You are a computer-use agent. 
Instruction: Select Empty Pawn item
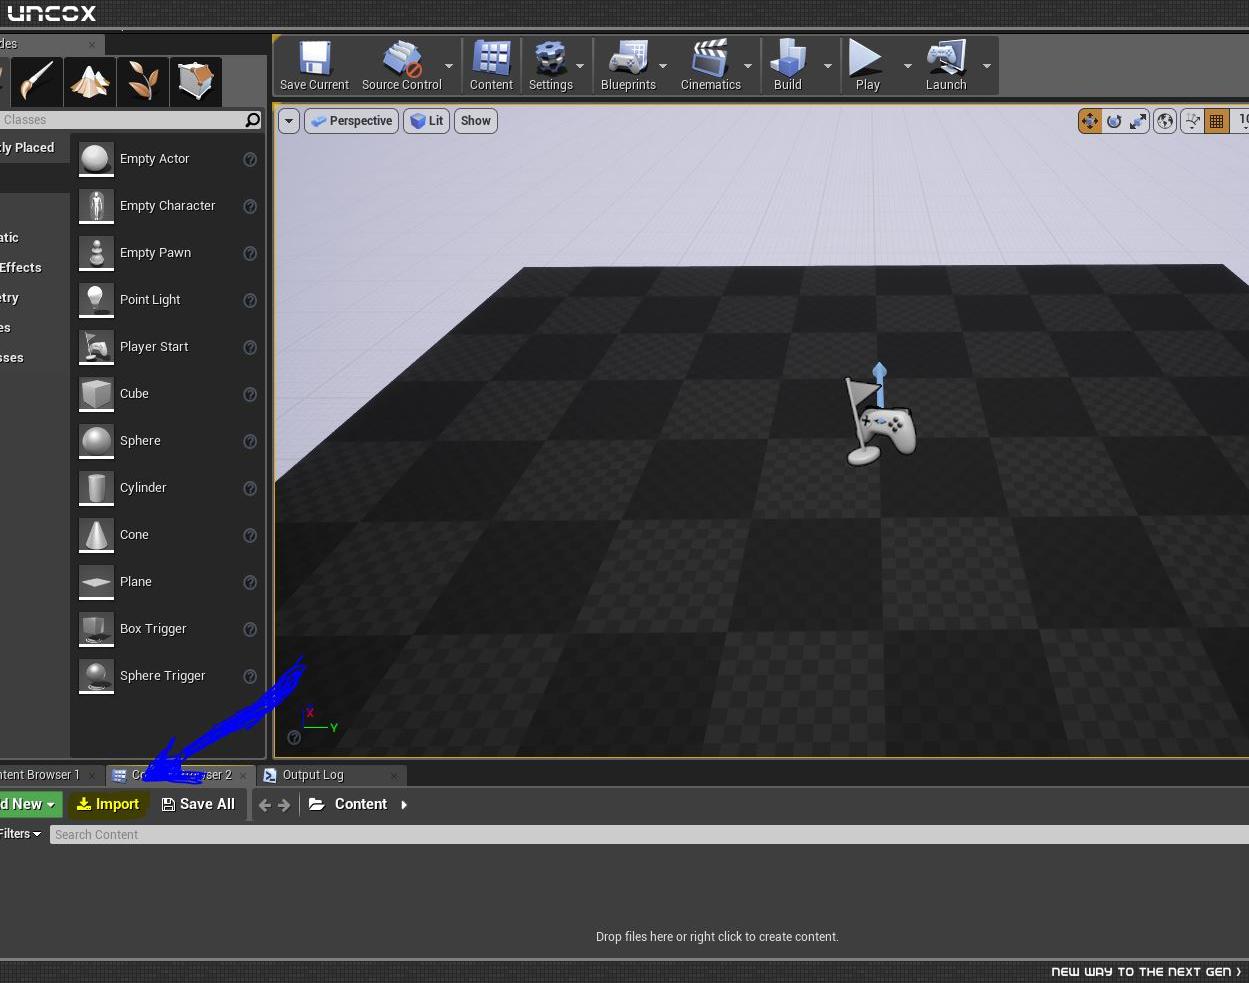click(168, 253)
